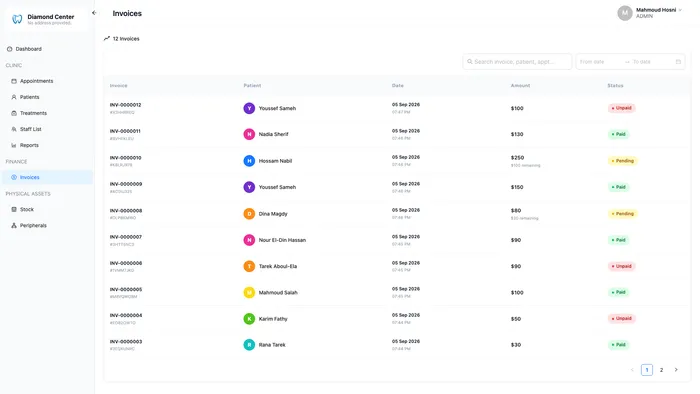700x394 pixels.
Task: Set the To date field
Action: (x=652, y=62)
